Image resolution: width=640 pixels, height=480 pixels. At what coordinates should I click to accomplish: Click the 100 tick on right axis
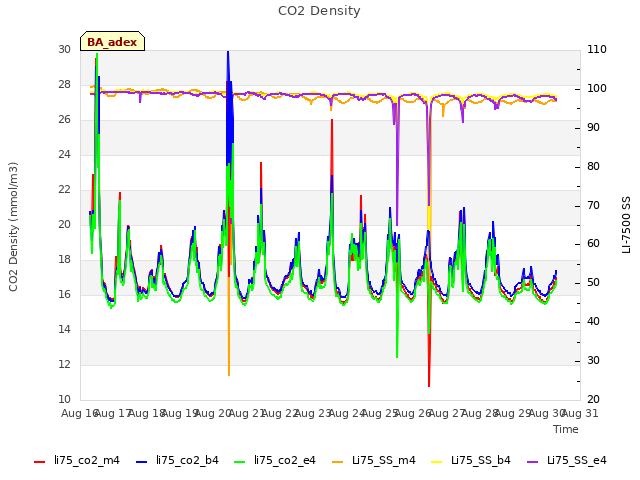coord(597,89)
